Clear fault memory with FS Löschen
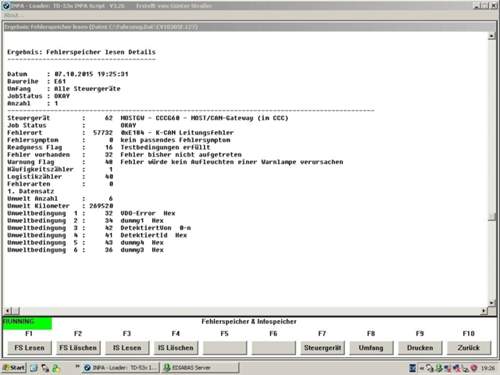The image size is (500, 375). click(x=78, y=348)
